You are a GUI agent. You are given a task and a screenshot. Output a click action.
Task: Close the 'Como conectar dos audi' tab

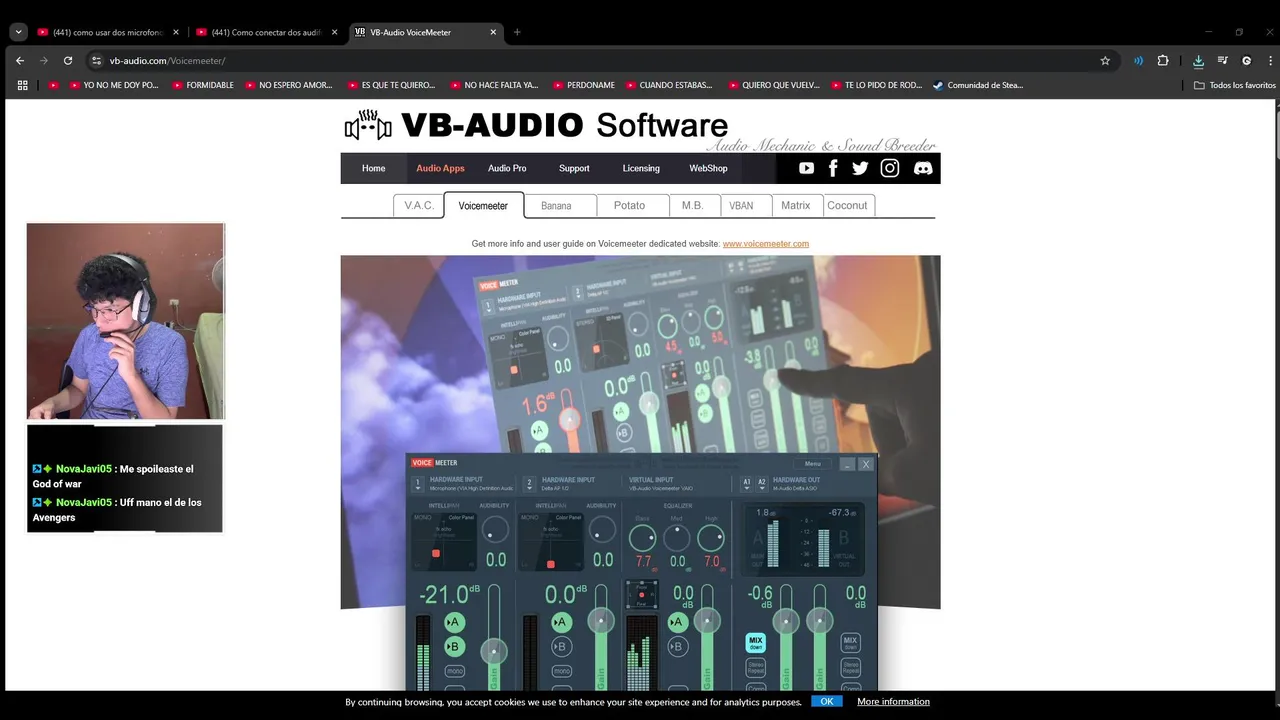pos(335,32)
